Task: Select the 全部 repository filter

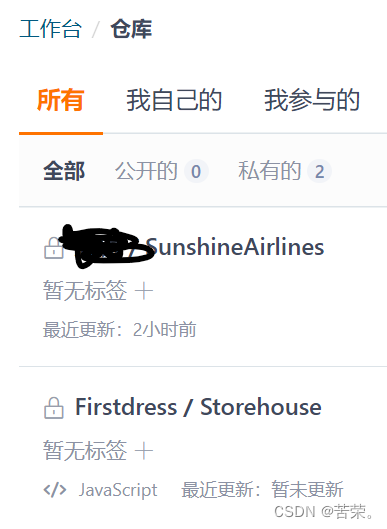Action: 64,171
